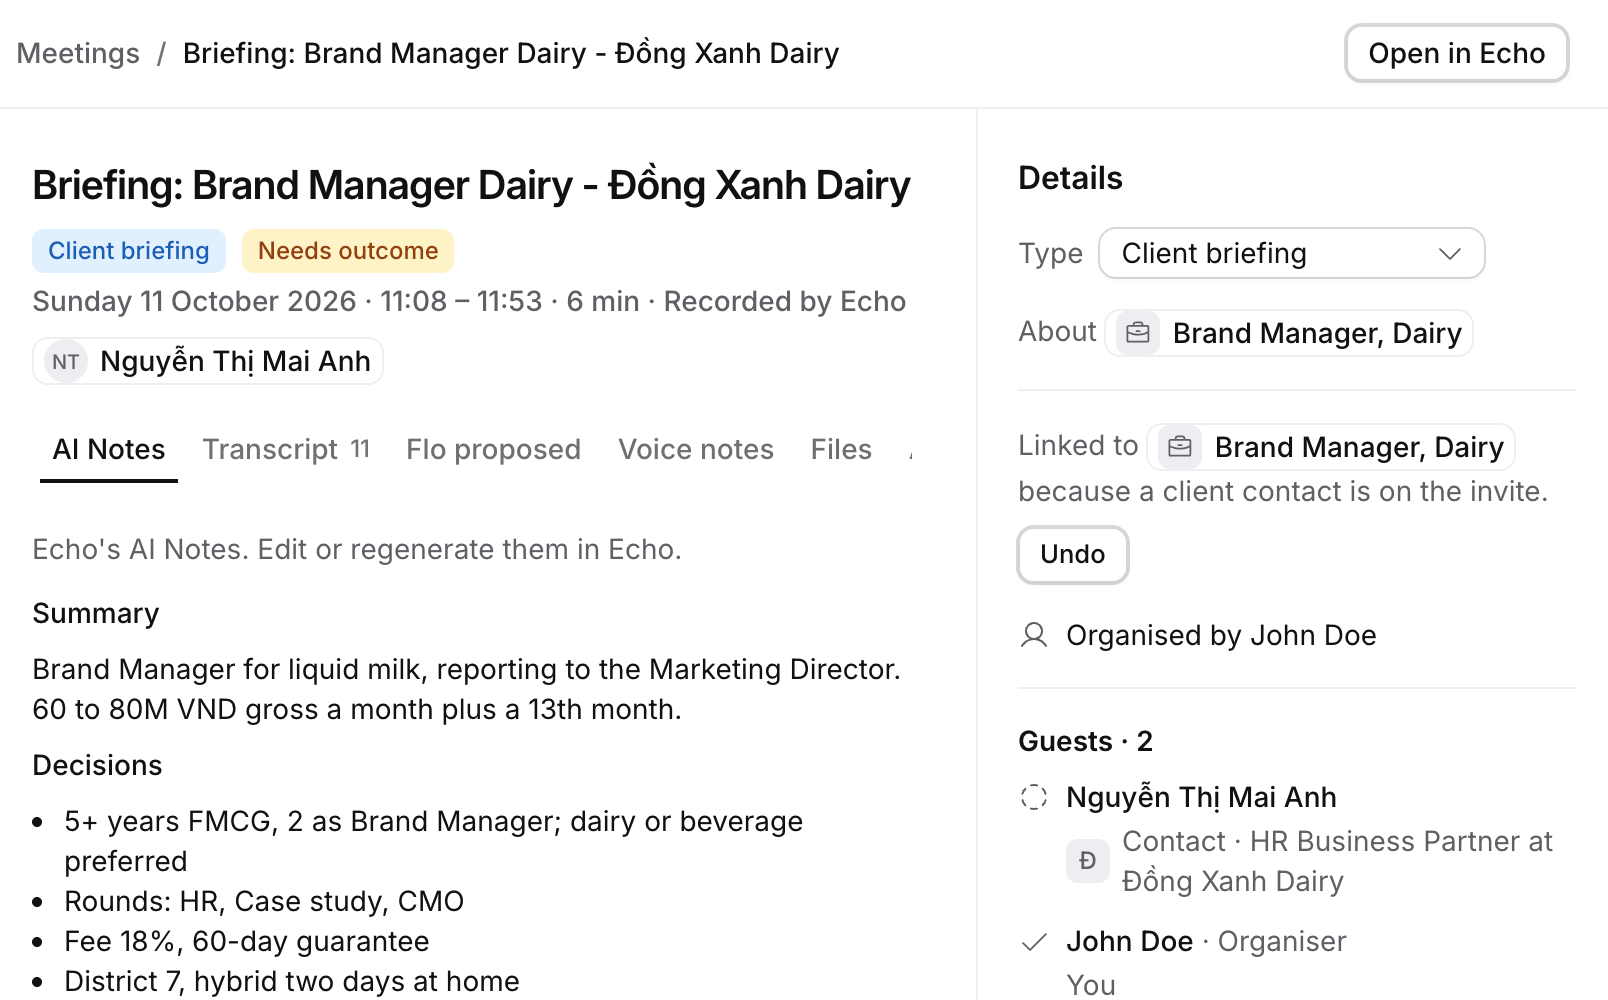Click the date line Sunday 11 October 2026
Viewport: 1608px width, 1000px height.
(x=469, y=301)
